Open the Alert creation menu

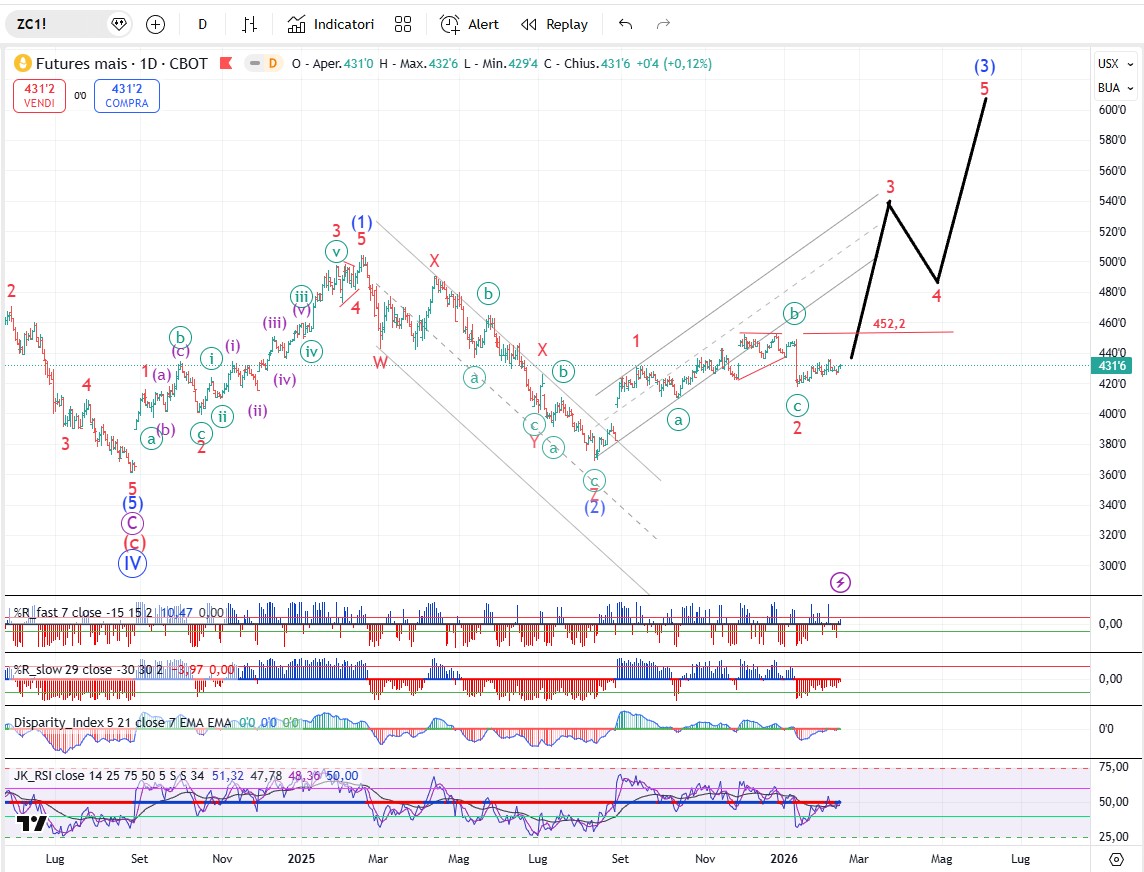[x=470, y=24]
